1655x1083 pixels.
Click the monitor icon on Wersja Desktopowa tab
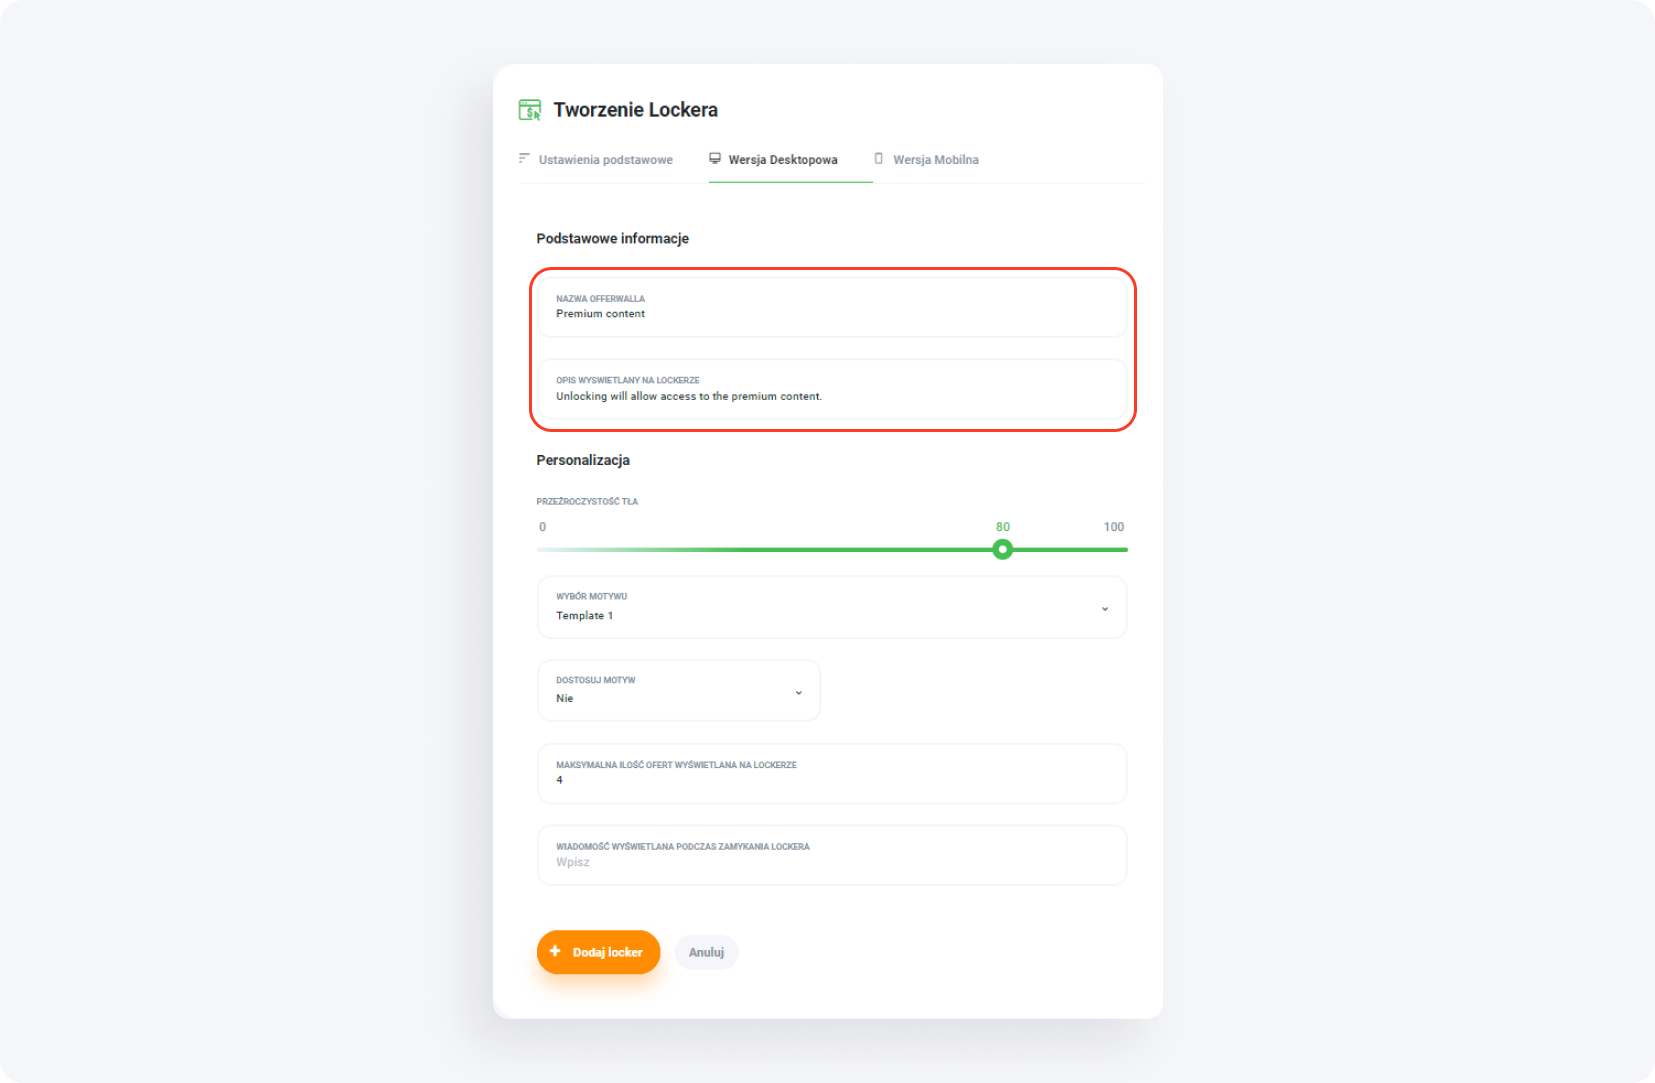coord(715,158)
